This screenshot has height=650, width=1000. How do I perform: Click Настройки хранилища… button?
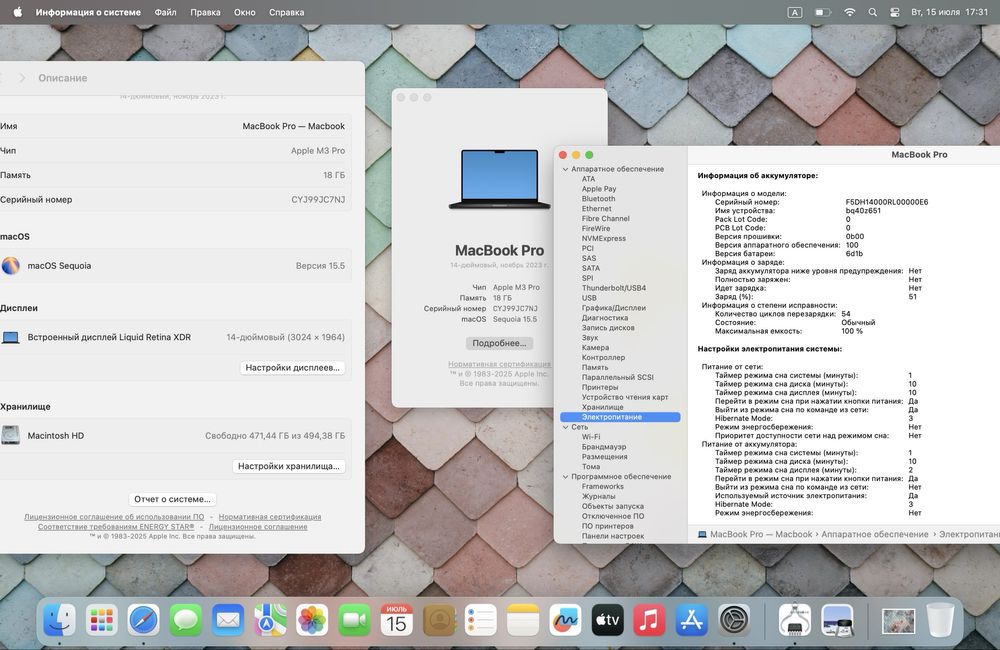[x=289, y=466]
